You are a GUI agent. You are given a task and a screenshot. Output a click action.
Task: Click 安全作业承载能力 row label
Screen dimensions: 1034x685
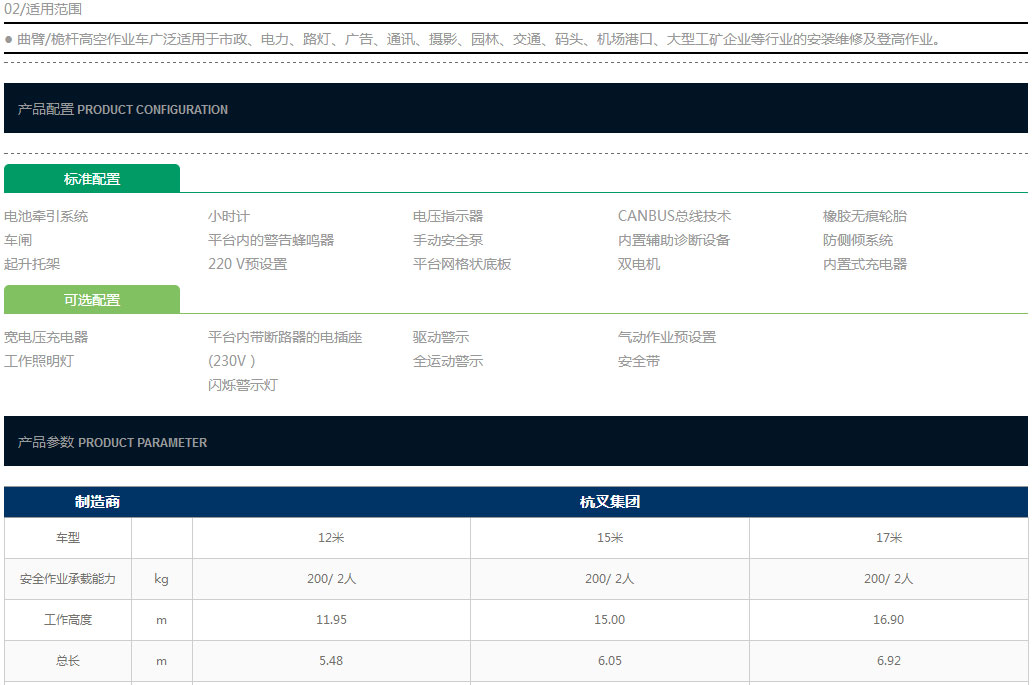click(x=68, y=579)
